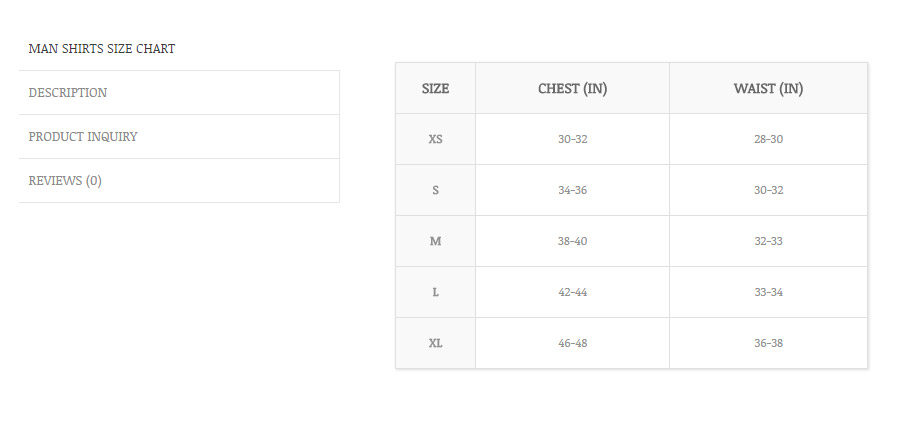The image size is (915, 423).
Task: Click the 46-48 chest measurement cell
Action: (x=572, y=344)
